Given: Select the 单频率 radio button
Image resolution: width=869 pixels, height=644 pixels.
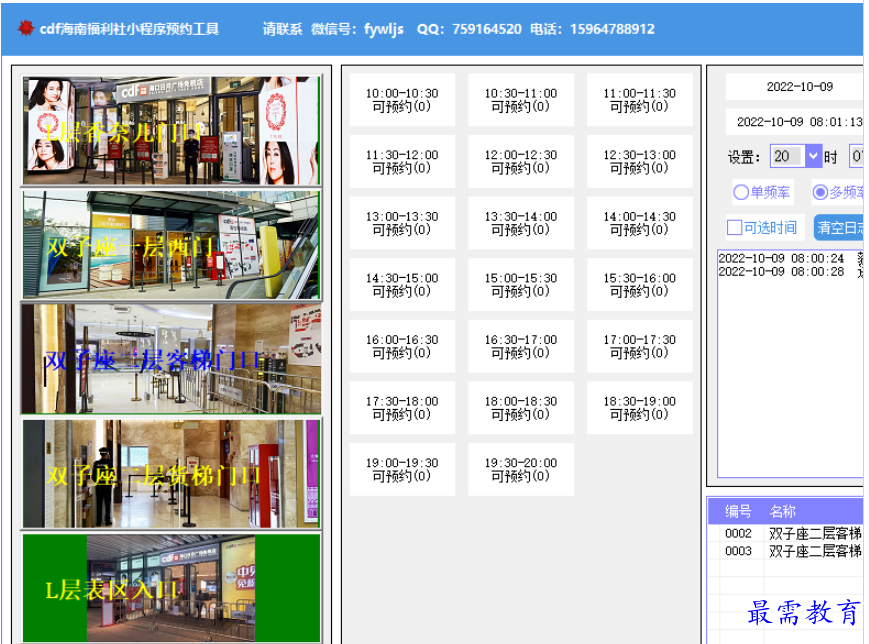Looking at the screenshot, I should (762, 192).
